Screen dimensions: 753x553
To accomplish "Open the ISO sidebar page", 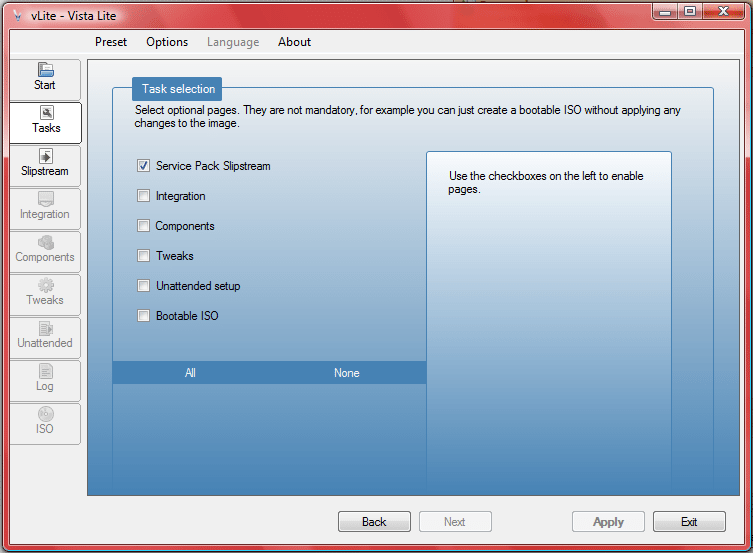I will [x=45, y=423].
